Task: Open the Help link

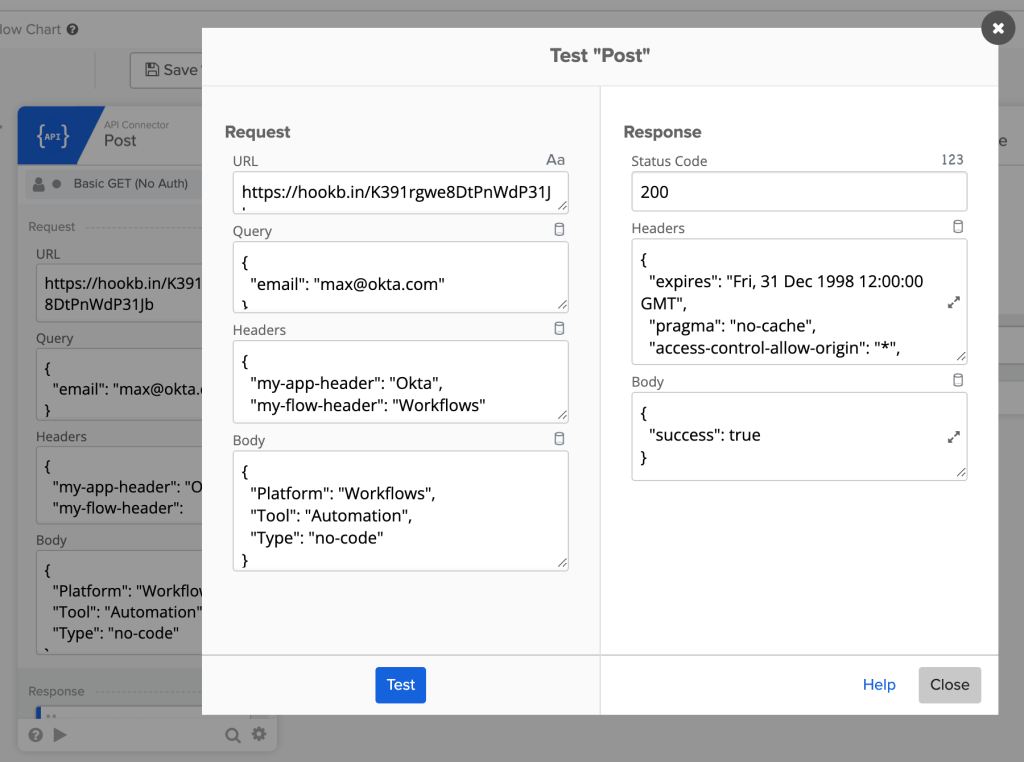Action: pos(879,685)
